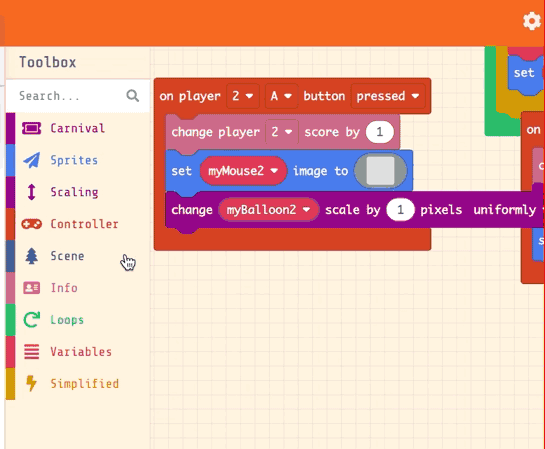Select the Carnival ticket icon

click(x=31, y=128)
